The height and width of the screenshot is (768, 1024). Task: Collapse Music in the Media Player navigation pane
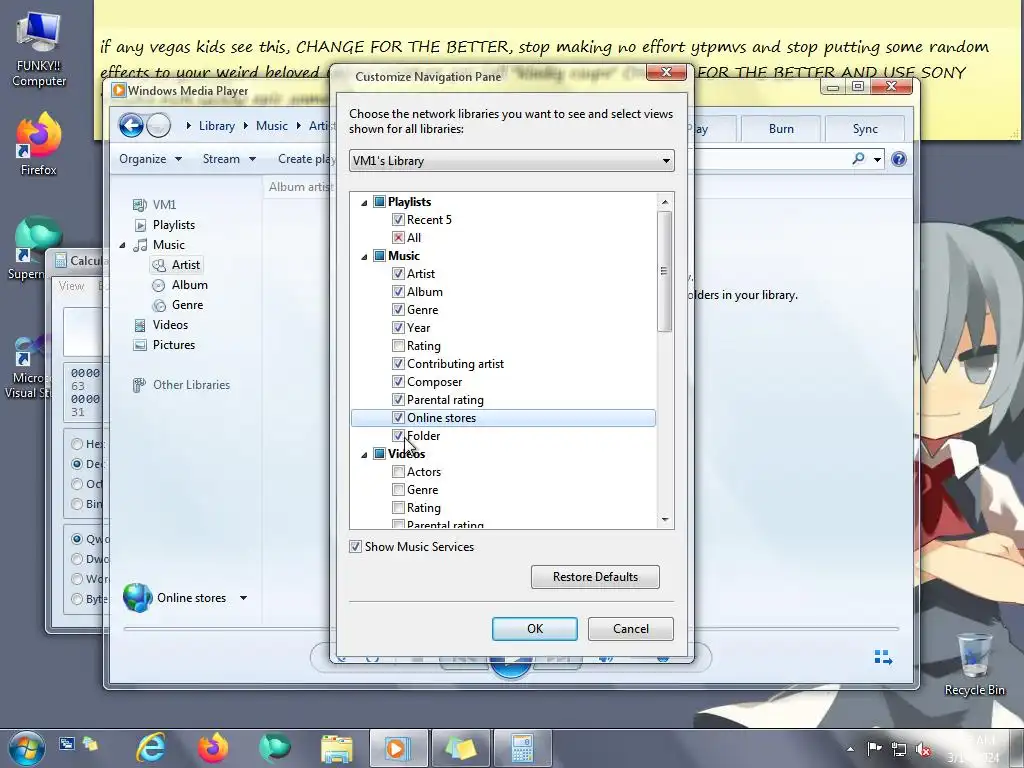pyautogui.click(x=122, y=246)
